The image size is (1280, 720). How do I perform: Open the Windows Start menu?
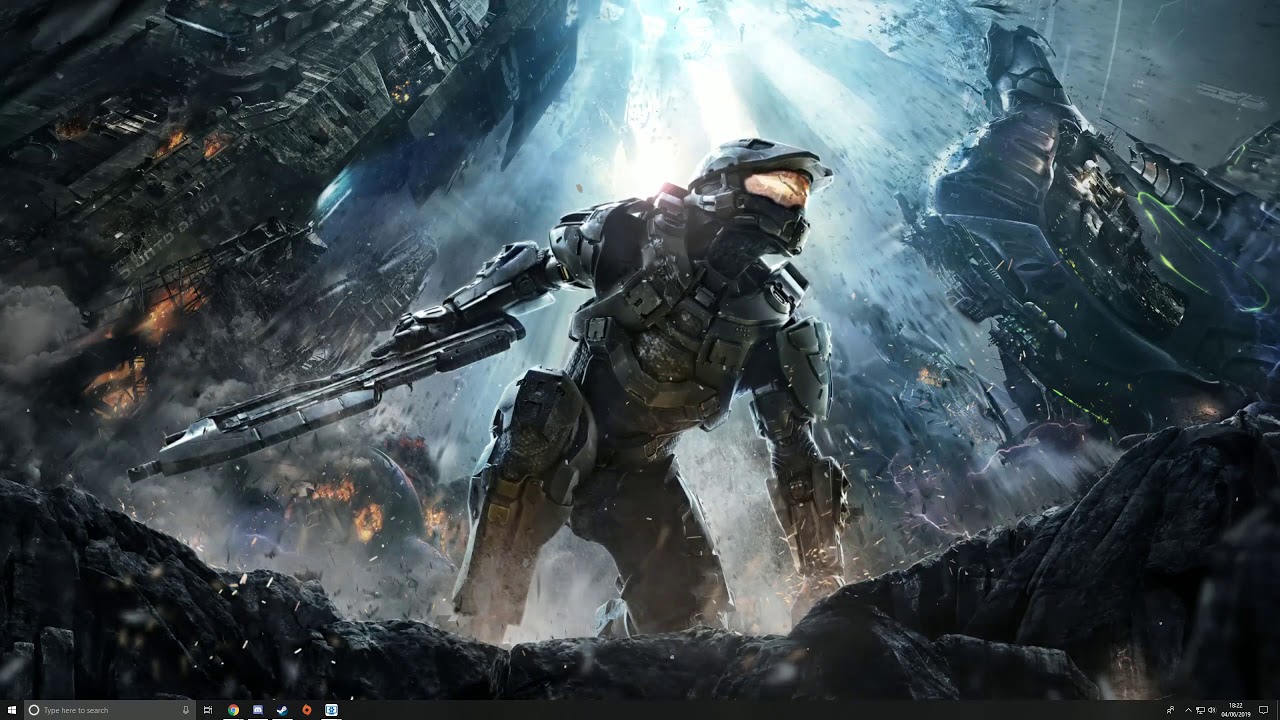click(x=12, y=710)
